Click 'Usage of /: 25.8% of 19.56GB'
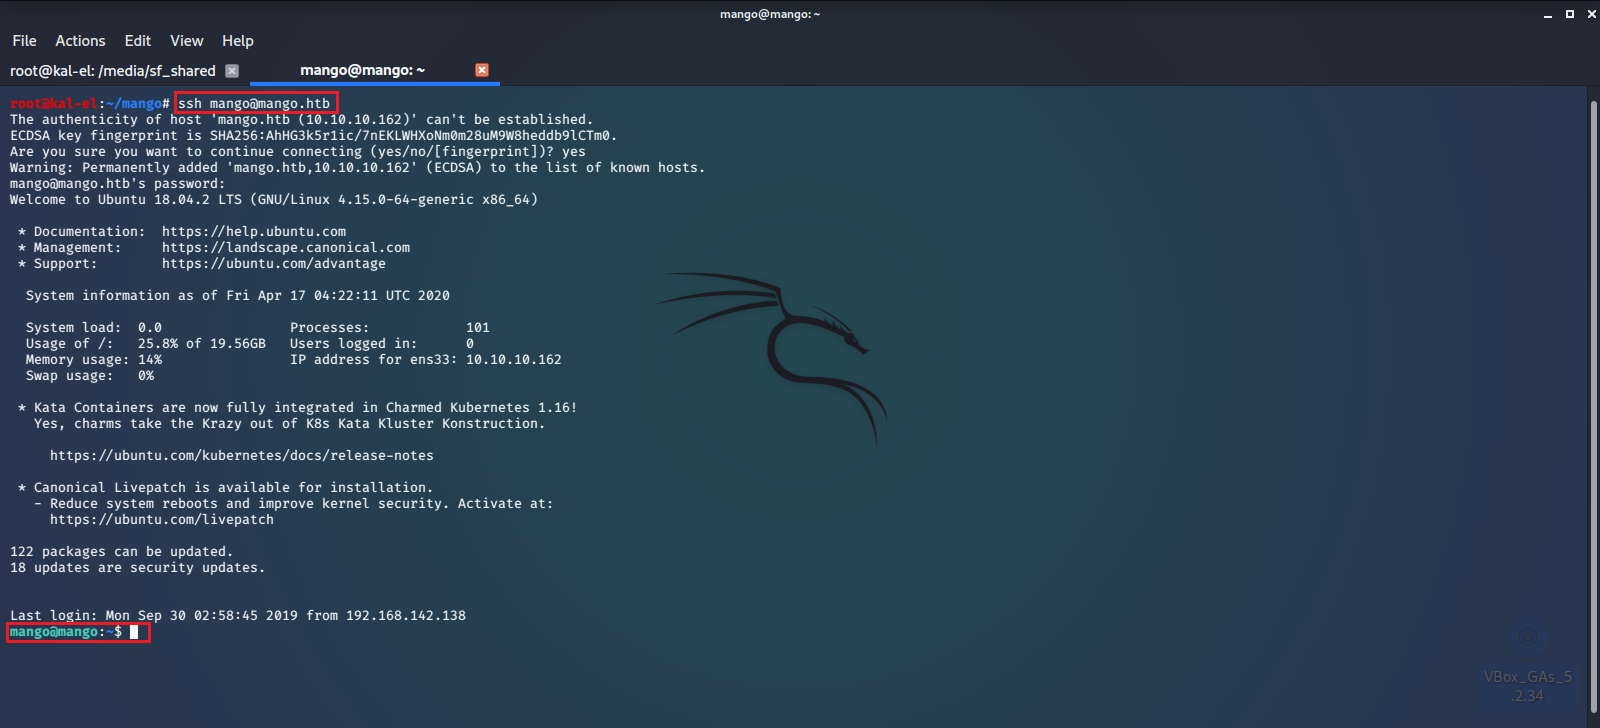This screenshot has width=1600, height=728. click(146, 344)
